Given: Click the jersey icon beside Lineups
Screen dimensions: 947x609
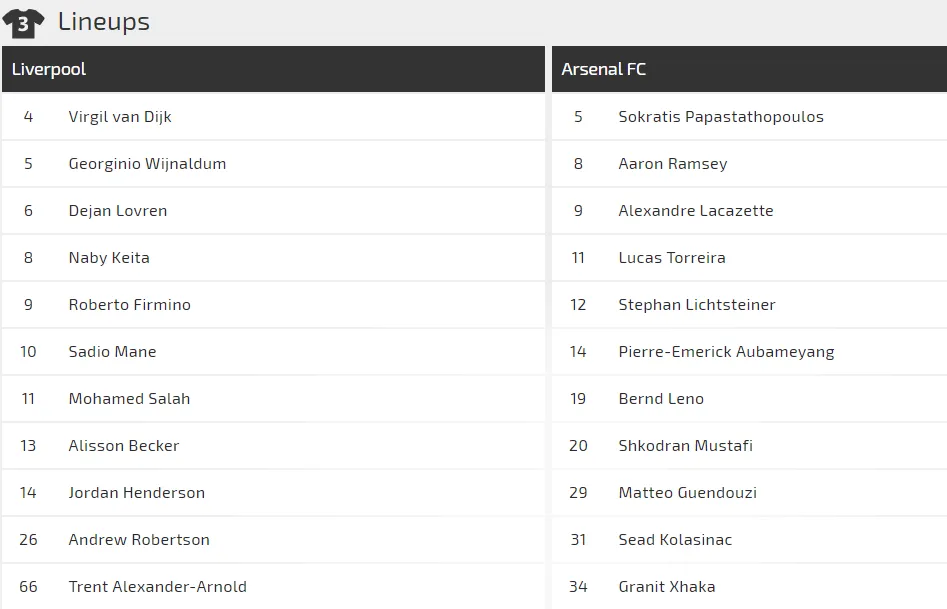Looking at the screenshot, I should pos(23,22).
